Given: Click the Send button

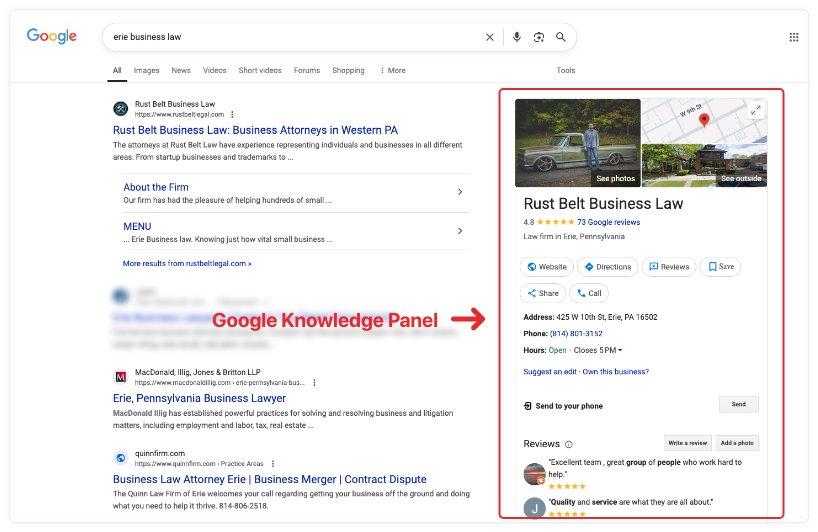Looking at the screenshot, I should click(x=739, y=405).
